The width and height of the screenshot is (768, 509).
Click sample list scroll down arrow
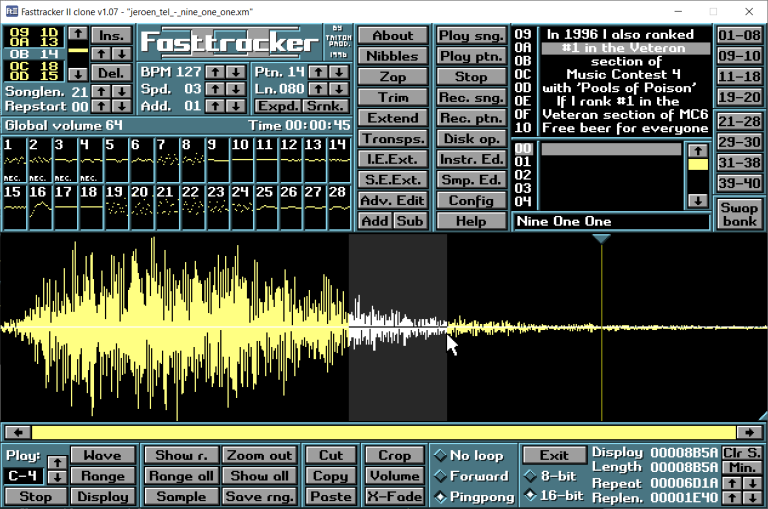pyautogui.click(x=698, y=200)
